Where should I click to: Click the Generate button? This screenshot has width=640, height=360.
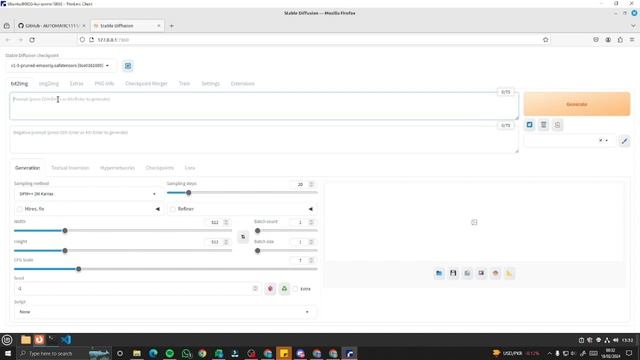pyautogui.click(x=577, y=104)
